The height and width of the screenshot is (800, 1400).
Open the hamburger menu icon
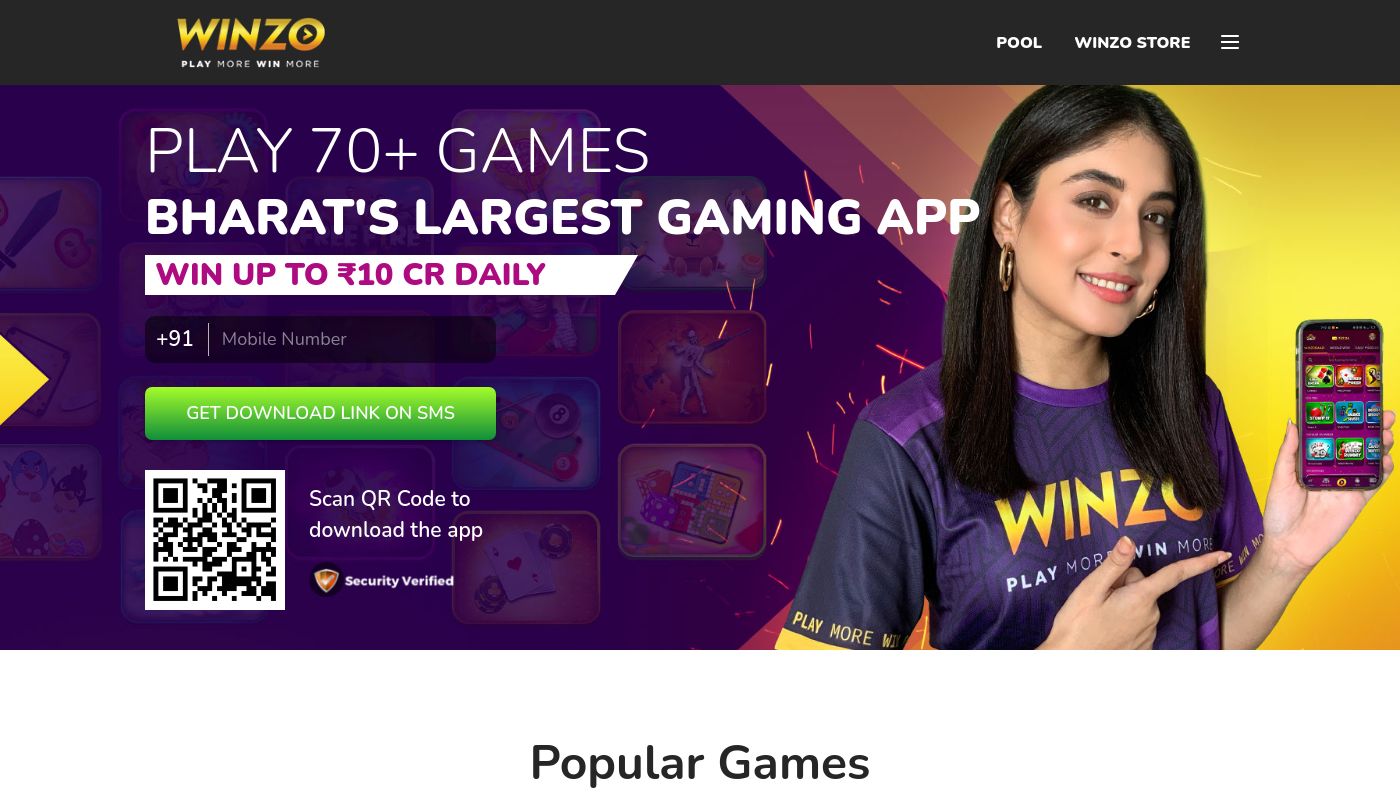1230,42
